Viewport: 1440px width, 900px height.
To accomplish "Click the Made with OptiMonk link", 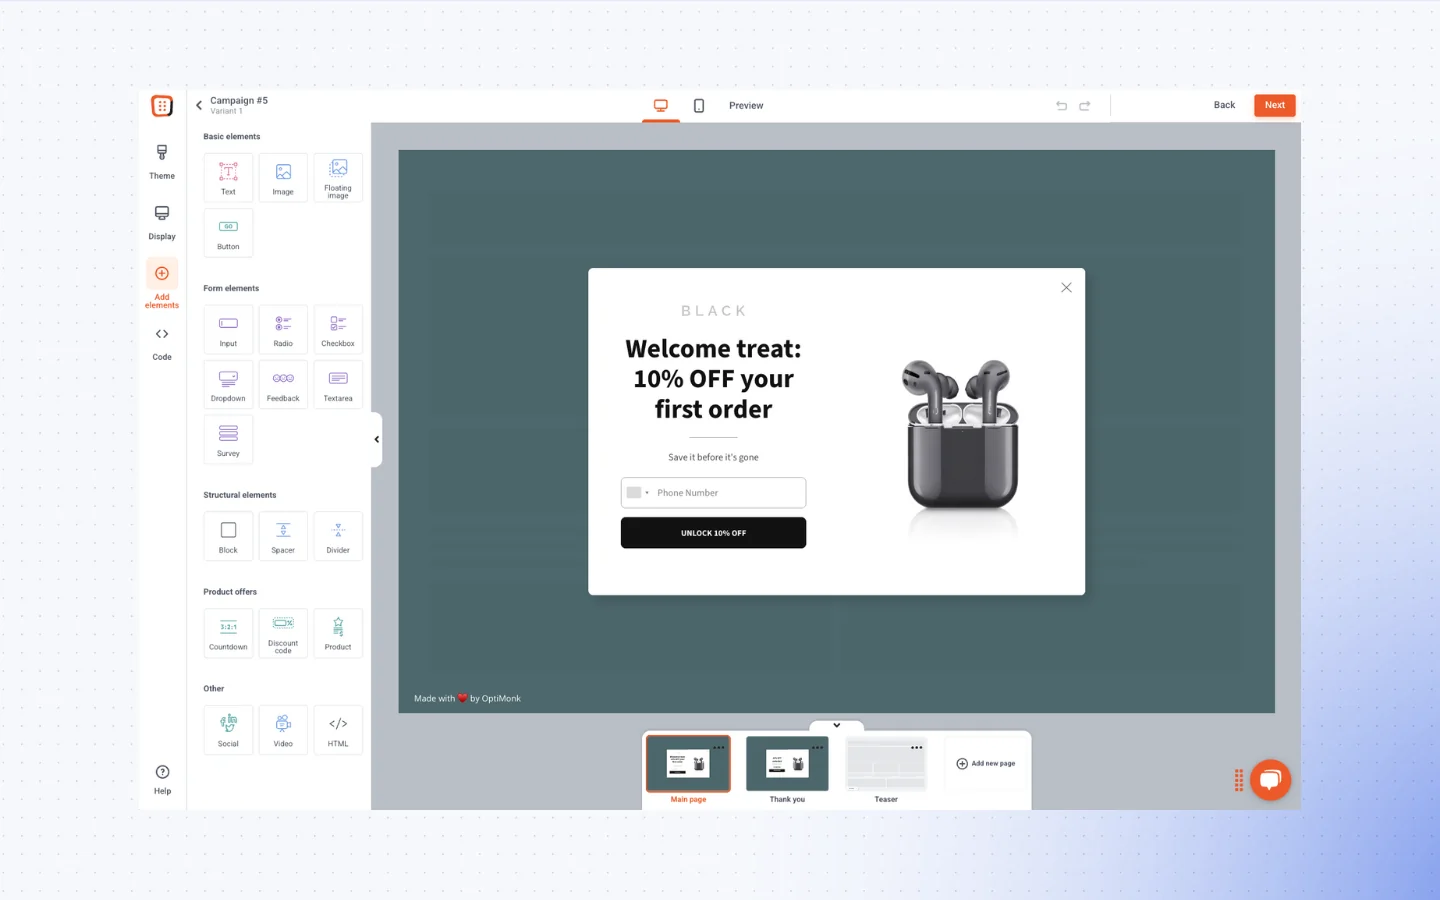I will [x=467, y=699].
